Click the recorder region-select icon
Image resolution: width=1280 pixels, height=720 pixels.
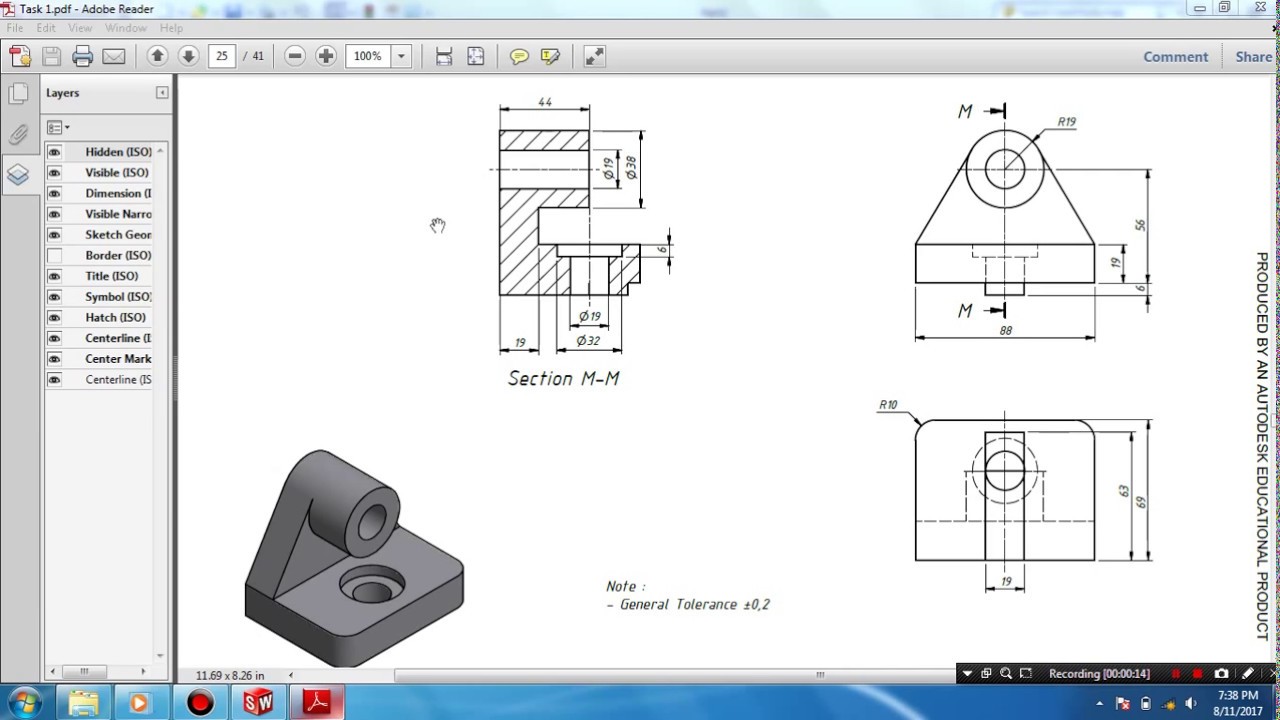1025,674
